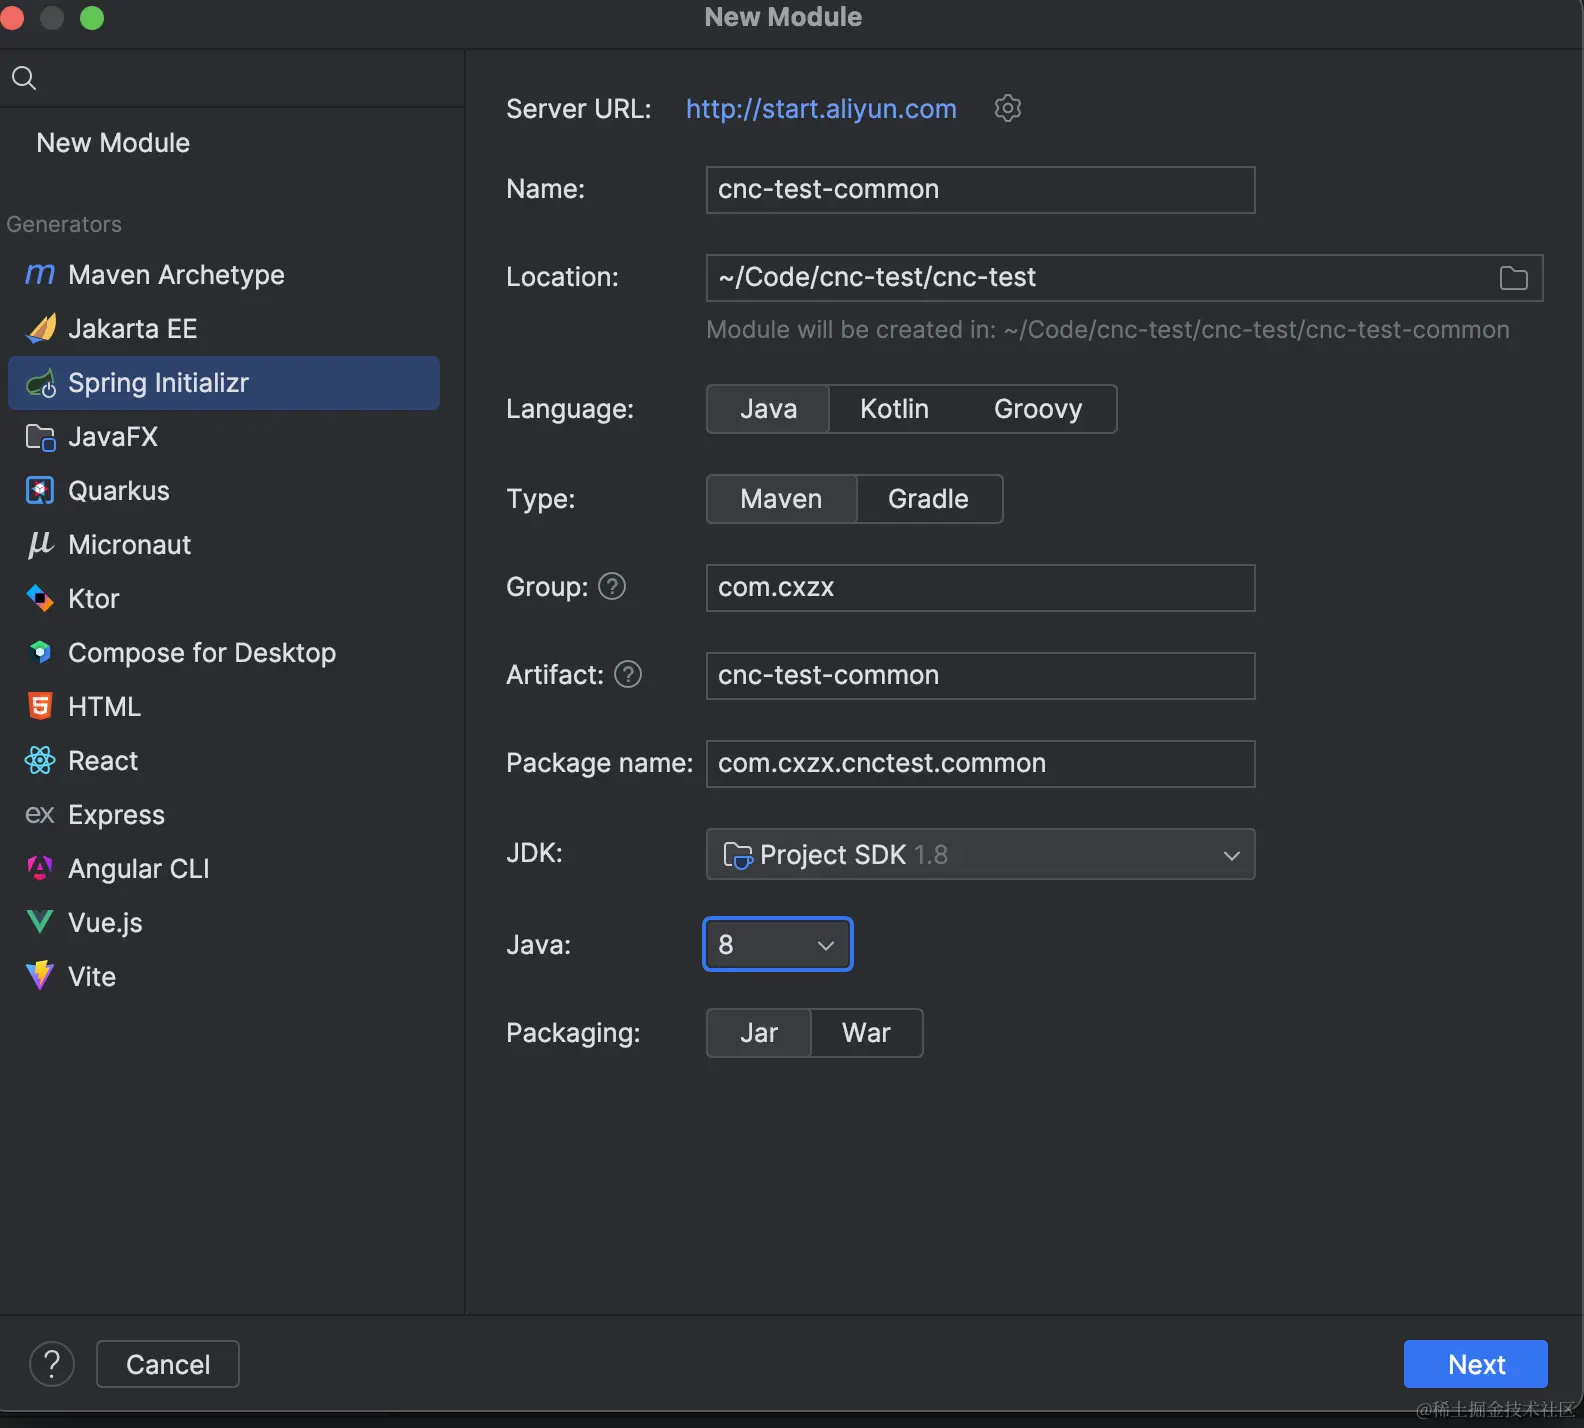Select JavaFX generator
This screenshot has height=1428, width=1584.
tap(224, 437)
